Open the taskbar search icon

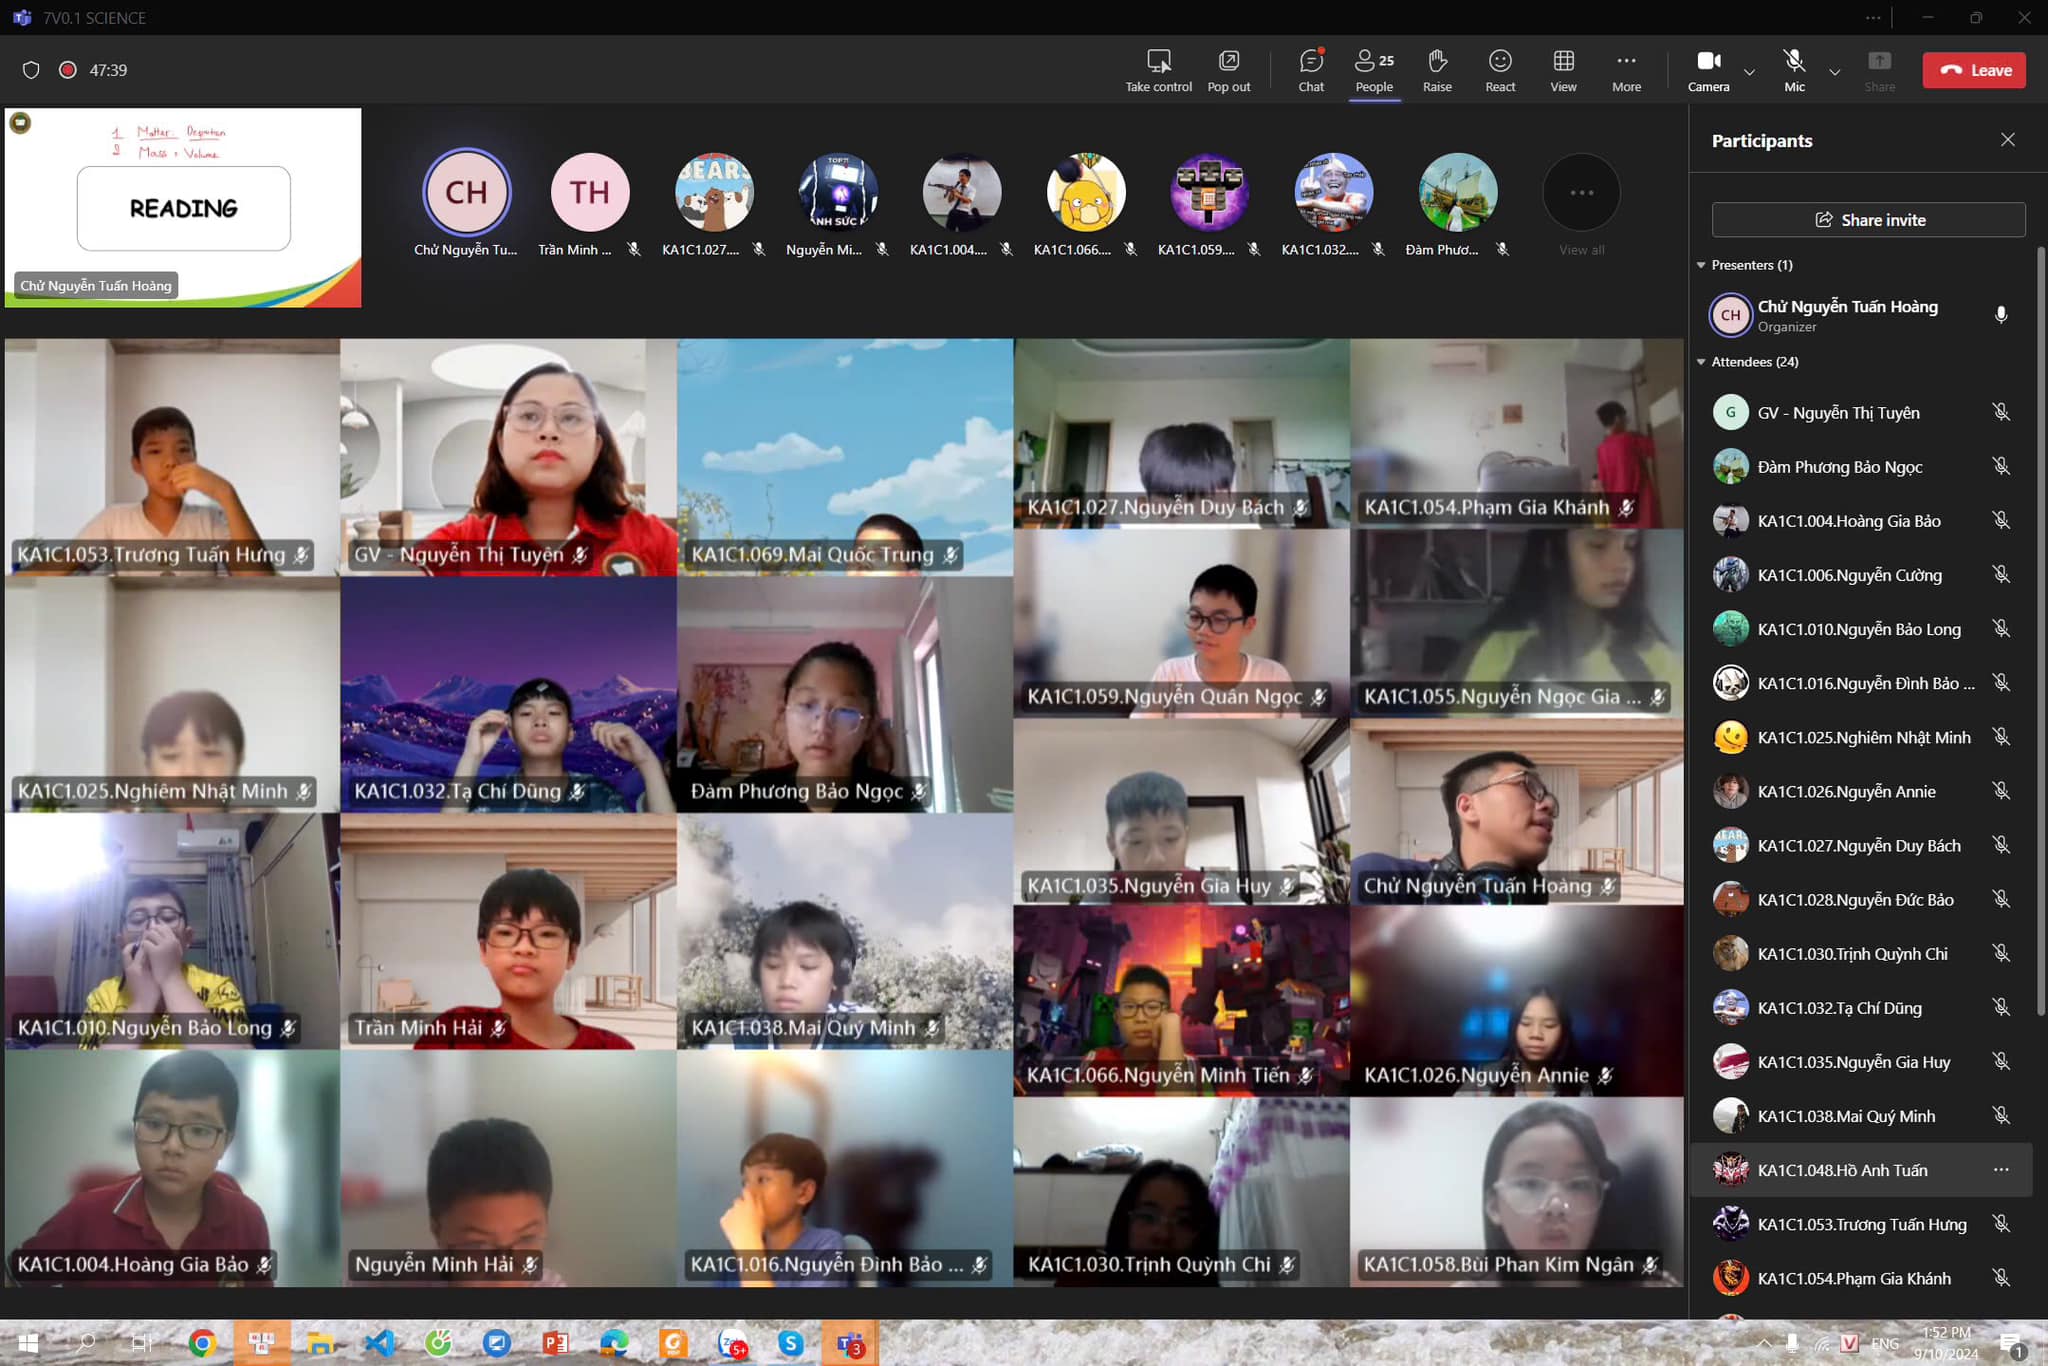[86, 1343]
